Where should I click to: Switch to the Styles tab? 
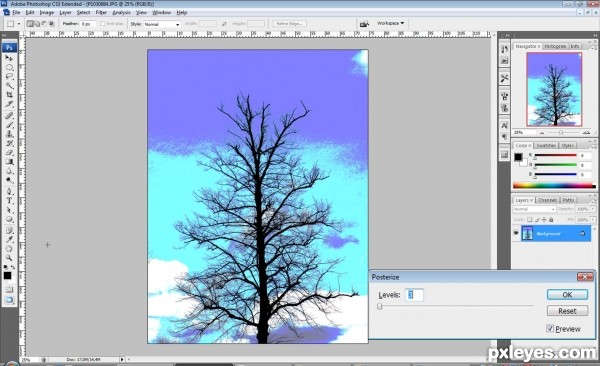click(x=567, y=145)
